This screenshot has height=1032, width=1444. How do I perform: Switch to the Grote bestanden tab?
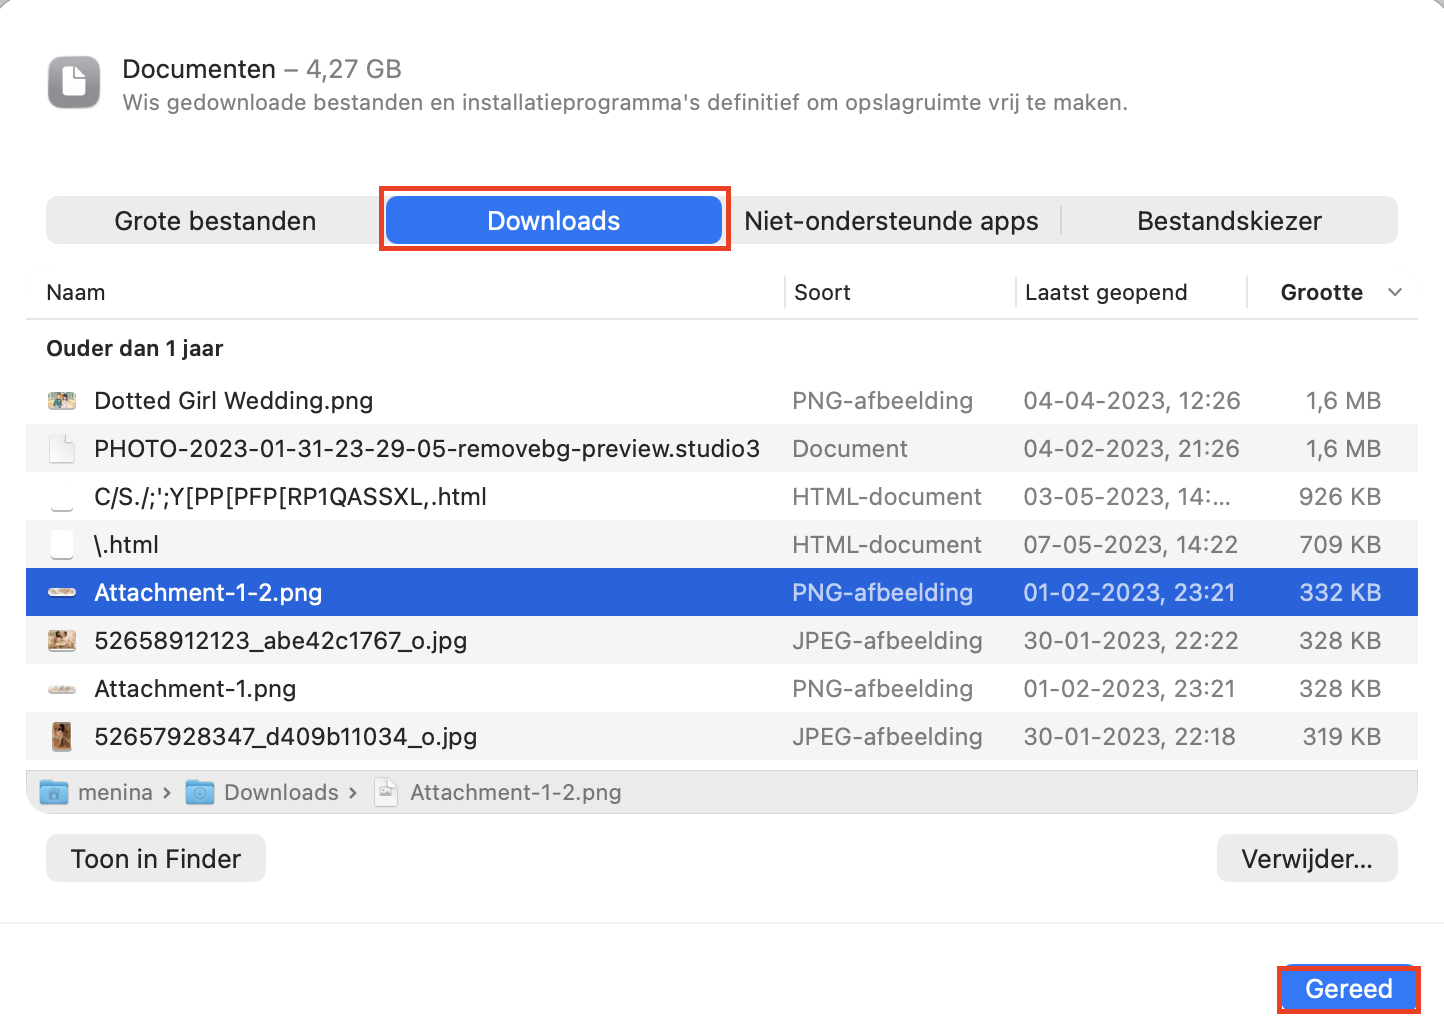click(213, 220)
